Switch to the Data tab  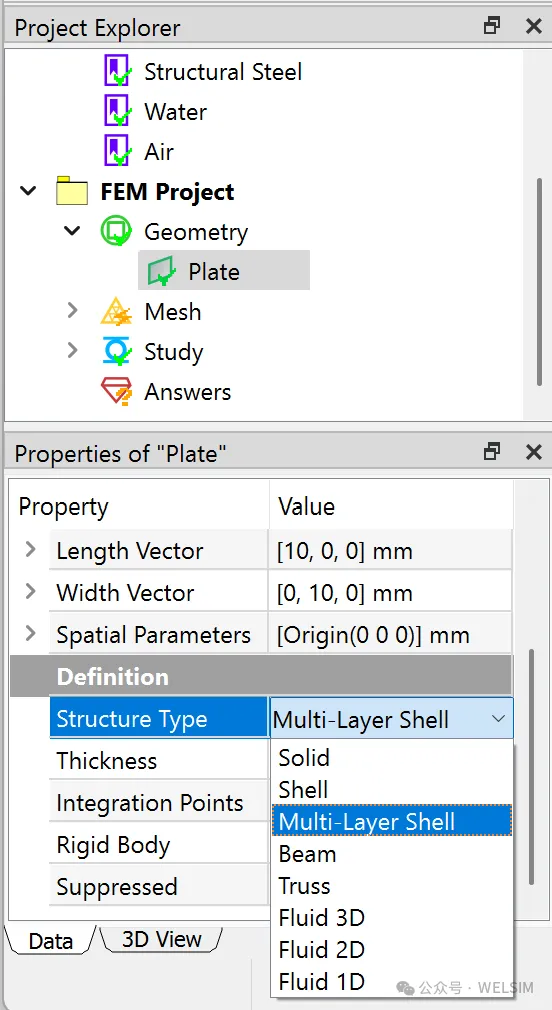coord(50,941)
